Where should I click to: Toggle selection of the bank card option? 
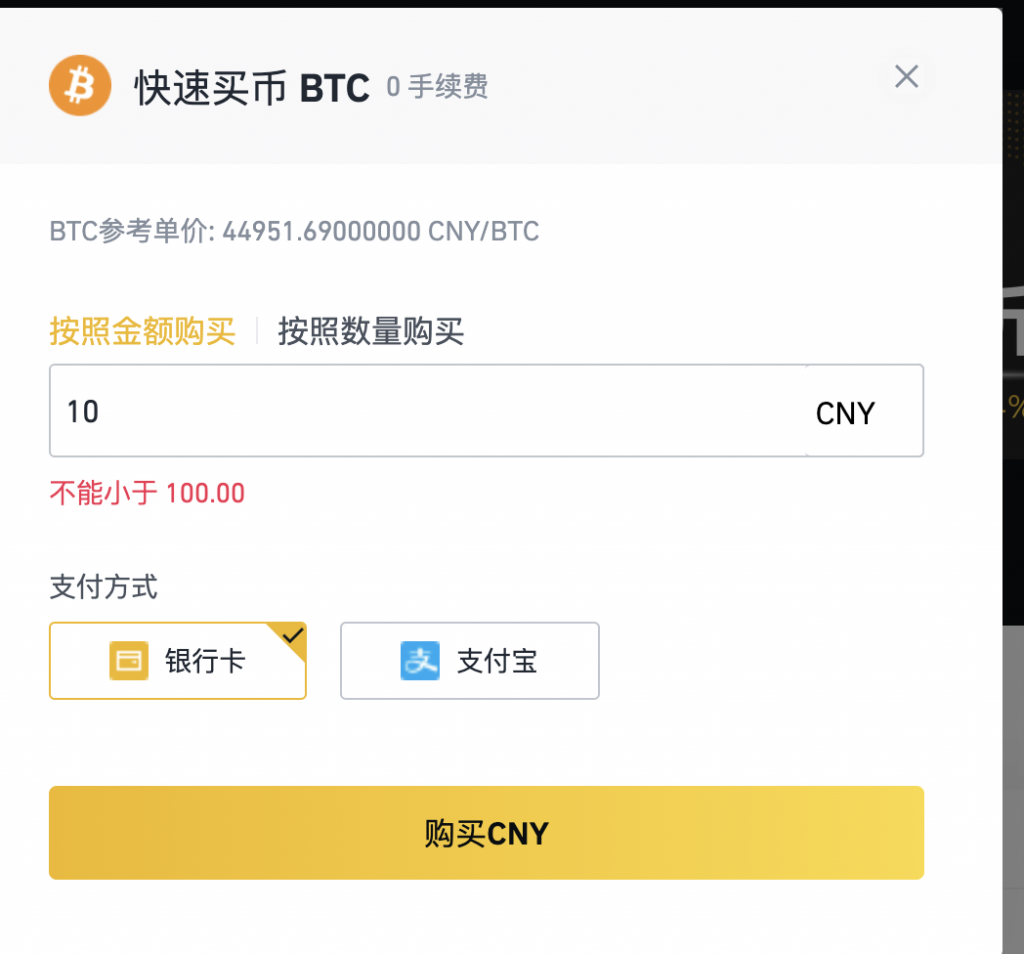178,661
